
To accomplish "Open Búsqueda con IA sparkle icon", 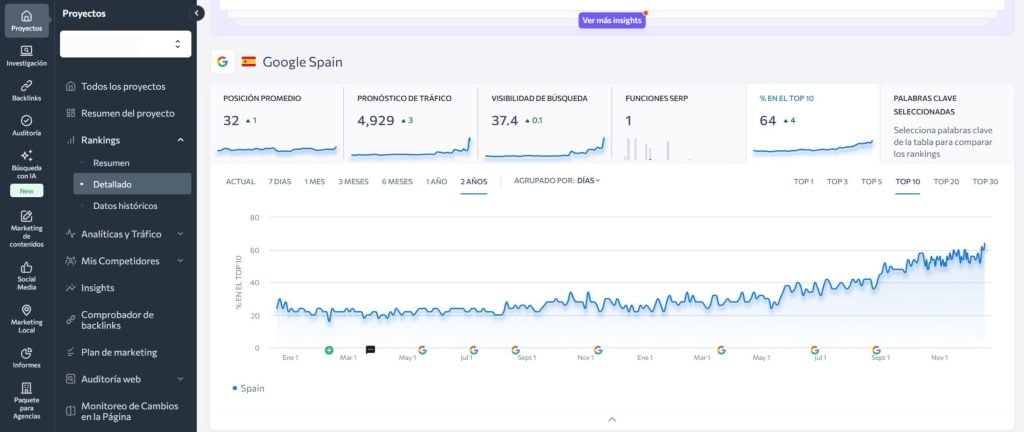I will (26, 155).
